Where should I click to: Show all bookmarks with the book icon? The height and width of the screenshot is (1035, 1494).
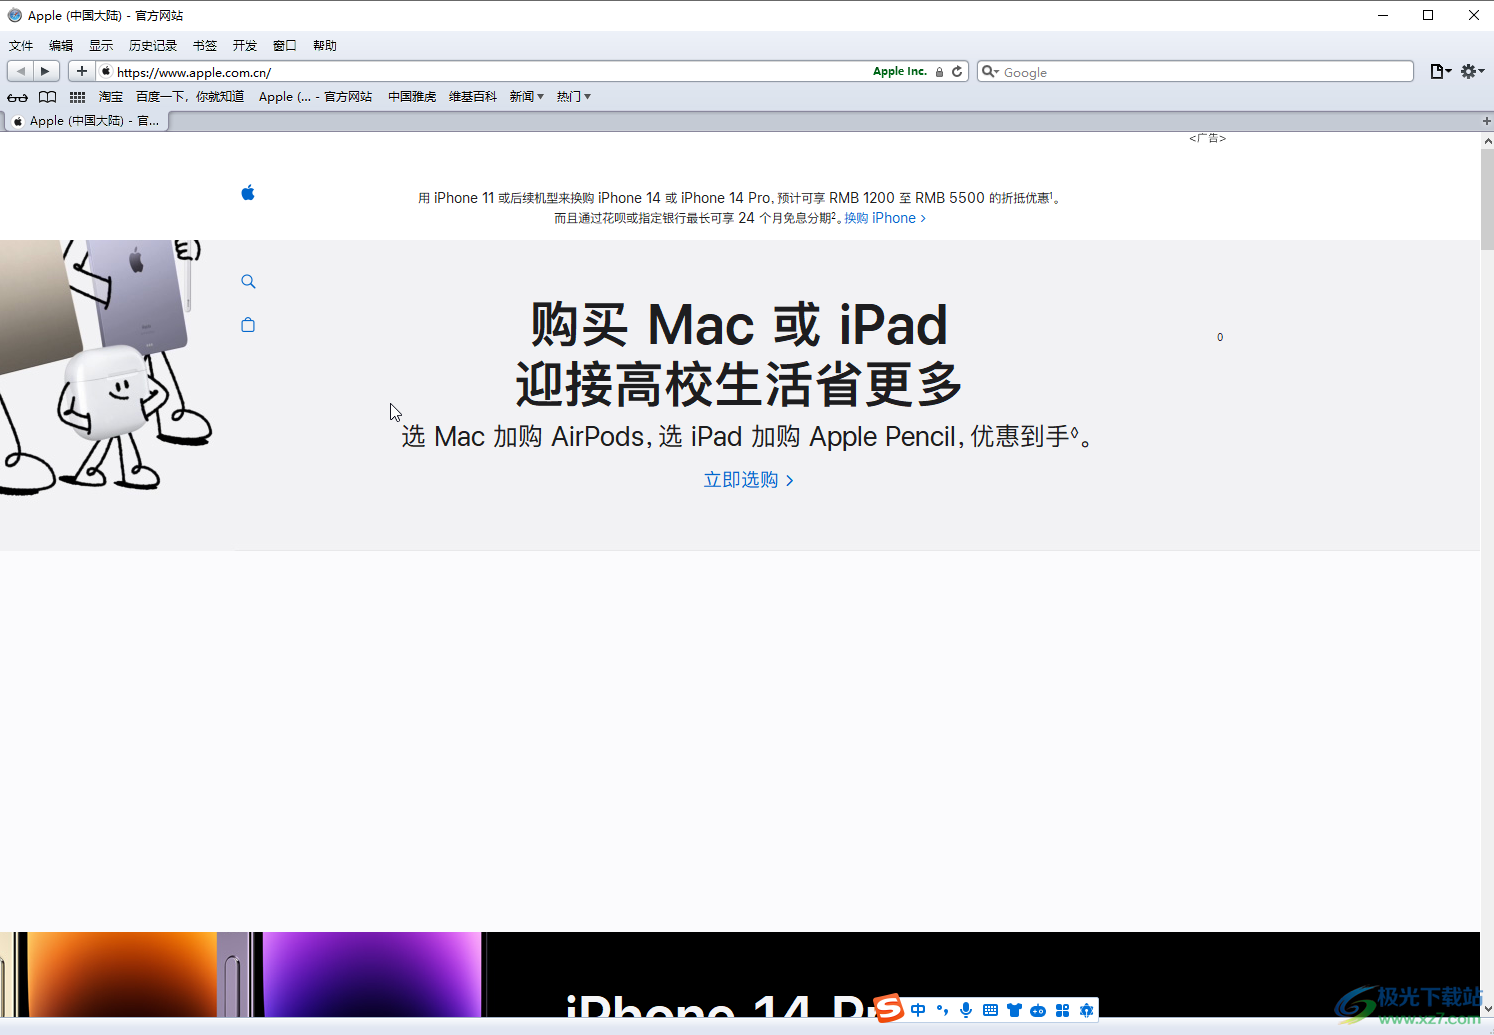pos(47,97)
